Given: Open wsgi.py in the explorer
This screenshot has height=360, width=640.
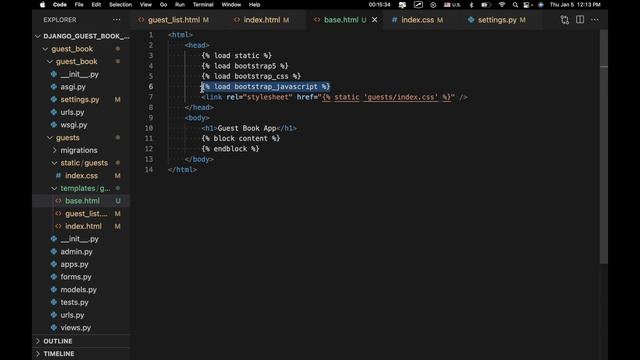Looking at the screenshot, I should (x=73, y=125).
